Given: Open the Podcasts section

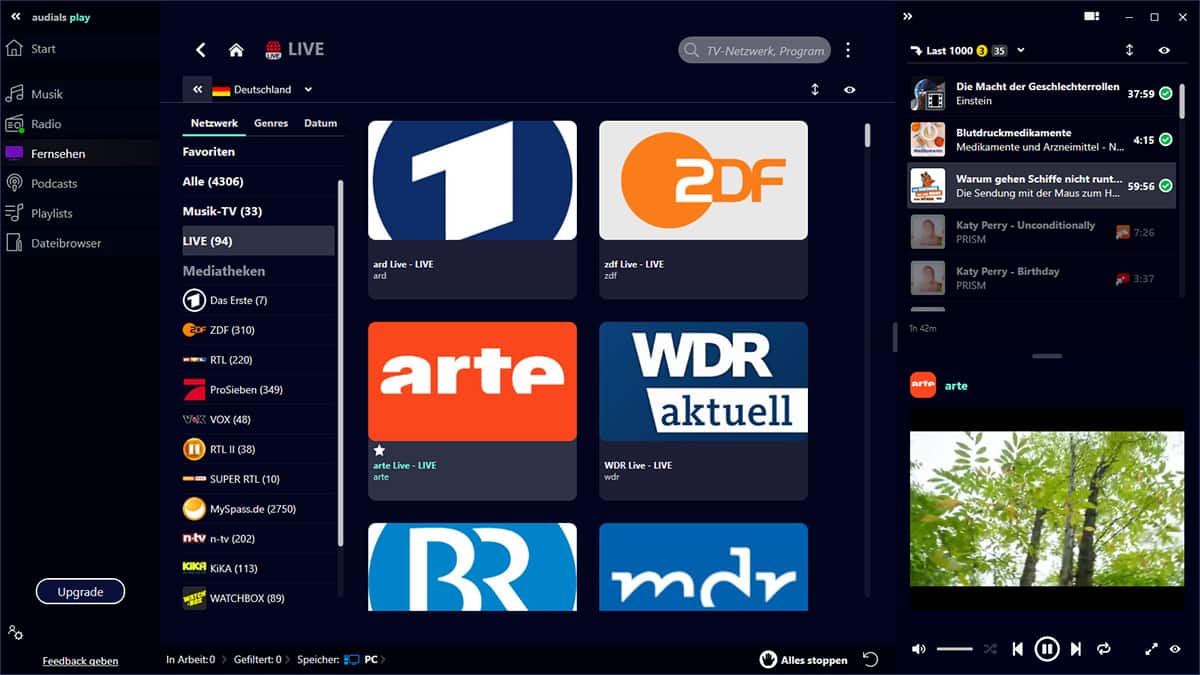Looking at the screenshot, I should (54, 183).
